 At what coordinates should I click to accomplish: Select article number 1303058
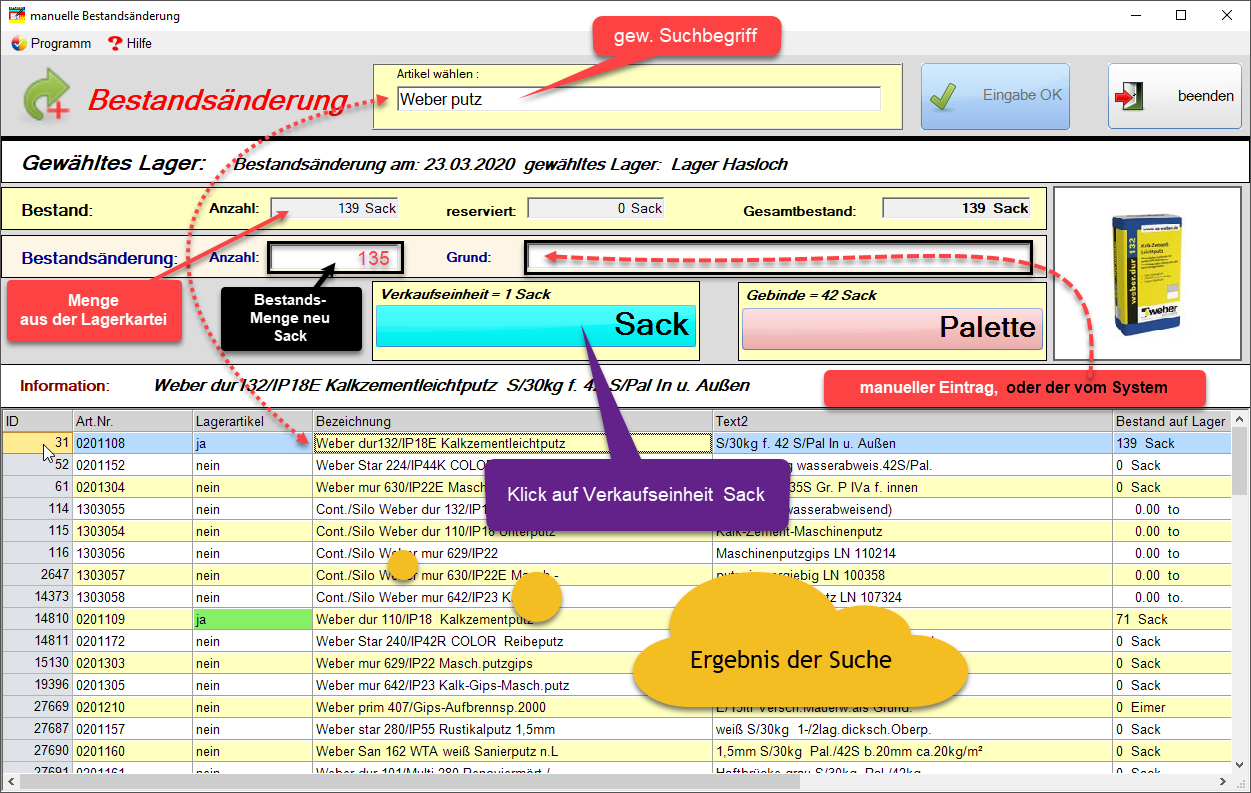(x=133, y=597)
